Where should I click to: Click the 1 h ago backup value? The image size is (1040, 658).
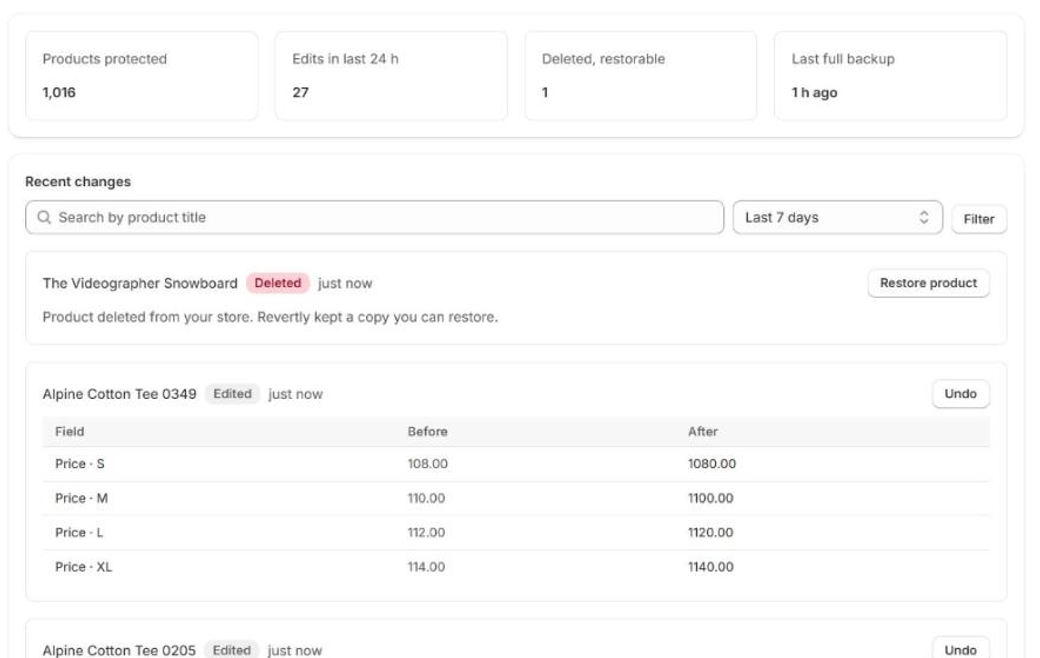[x=814, y=93]
